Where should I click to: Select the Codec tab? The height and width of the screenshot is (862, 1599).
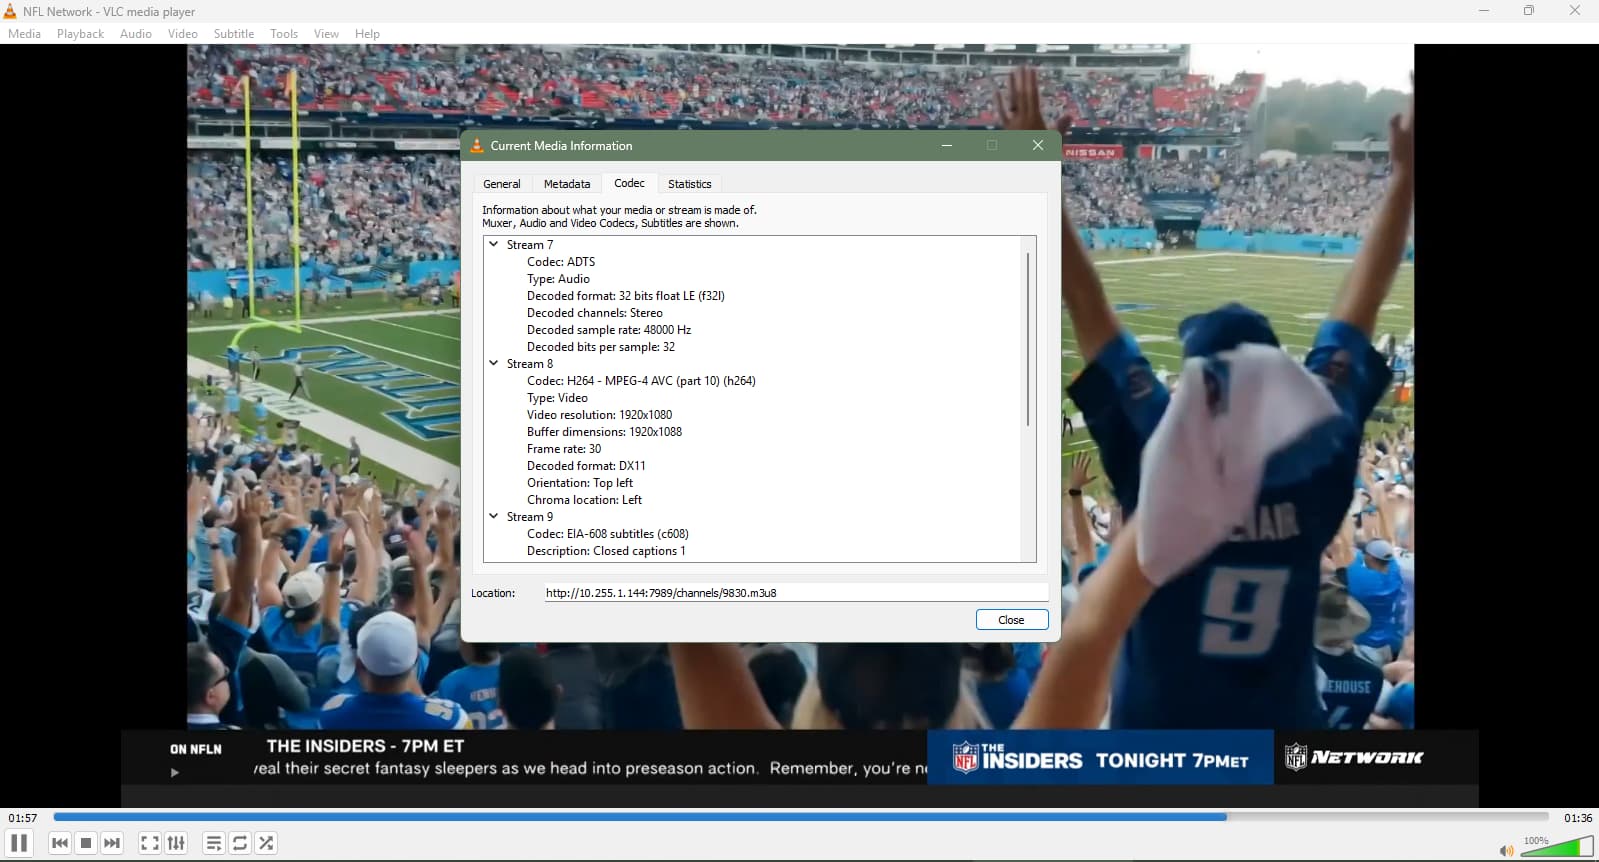coord(629,183)
